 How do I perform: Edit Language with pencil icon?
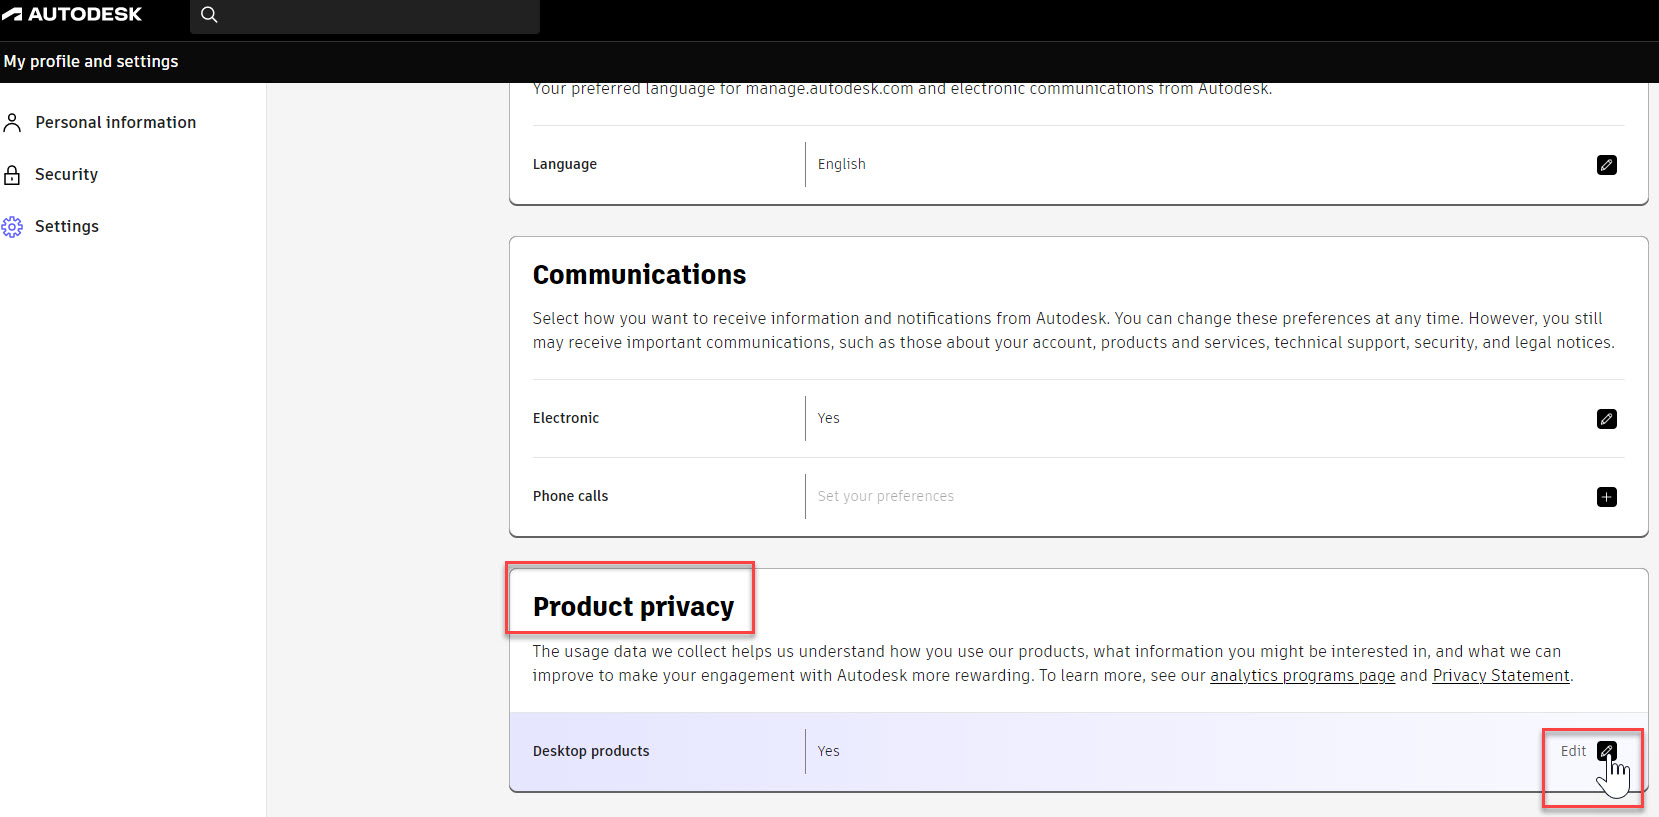coord(1606,165)
